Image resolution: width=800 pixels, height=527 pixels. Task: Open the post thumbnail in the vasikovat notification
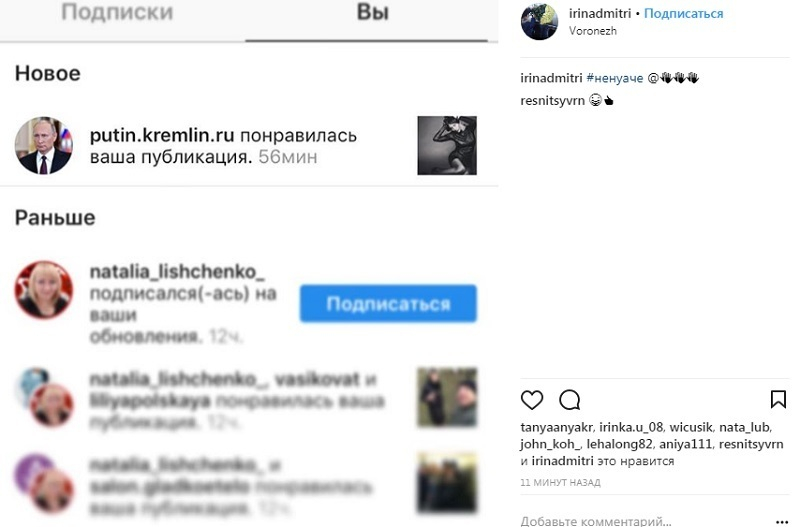[x=447, y=397]
